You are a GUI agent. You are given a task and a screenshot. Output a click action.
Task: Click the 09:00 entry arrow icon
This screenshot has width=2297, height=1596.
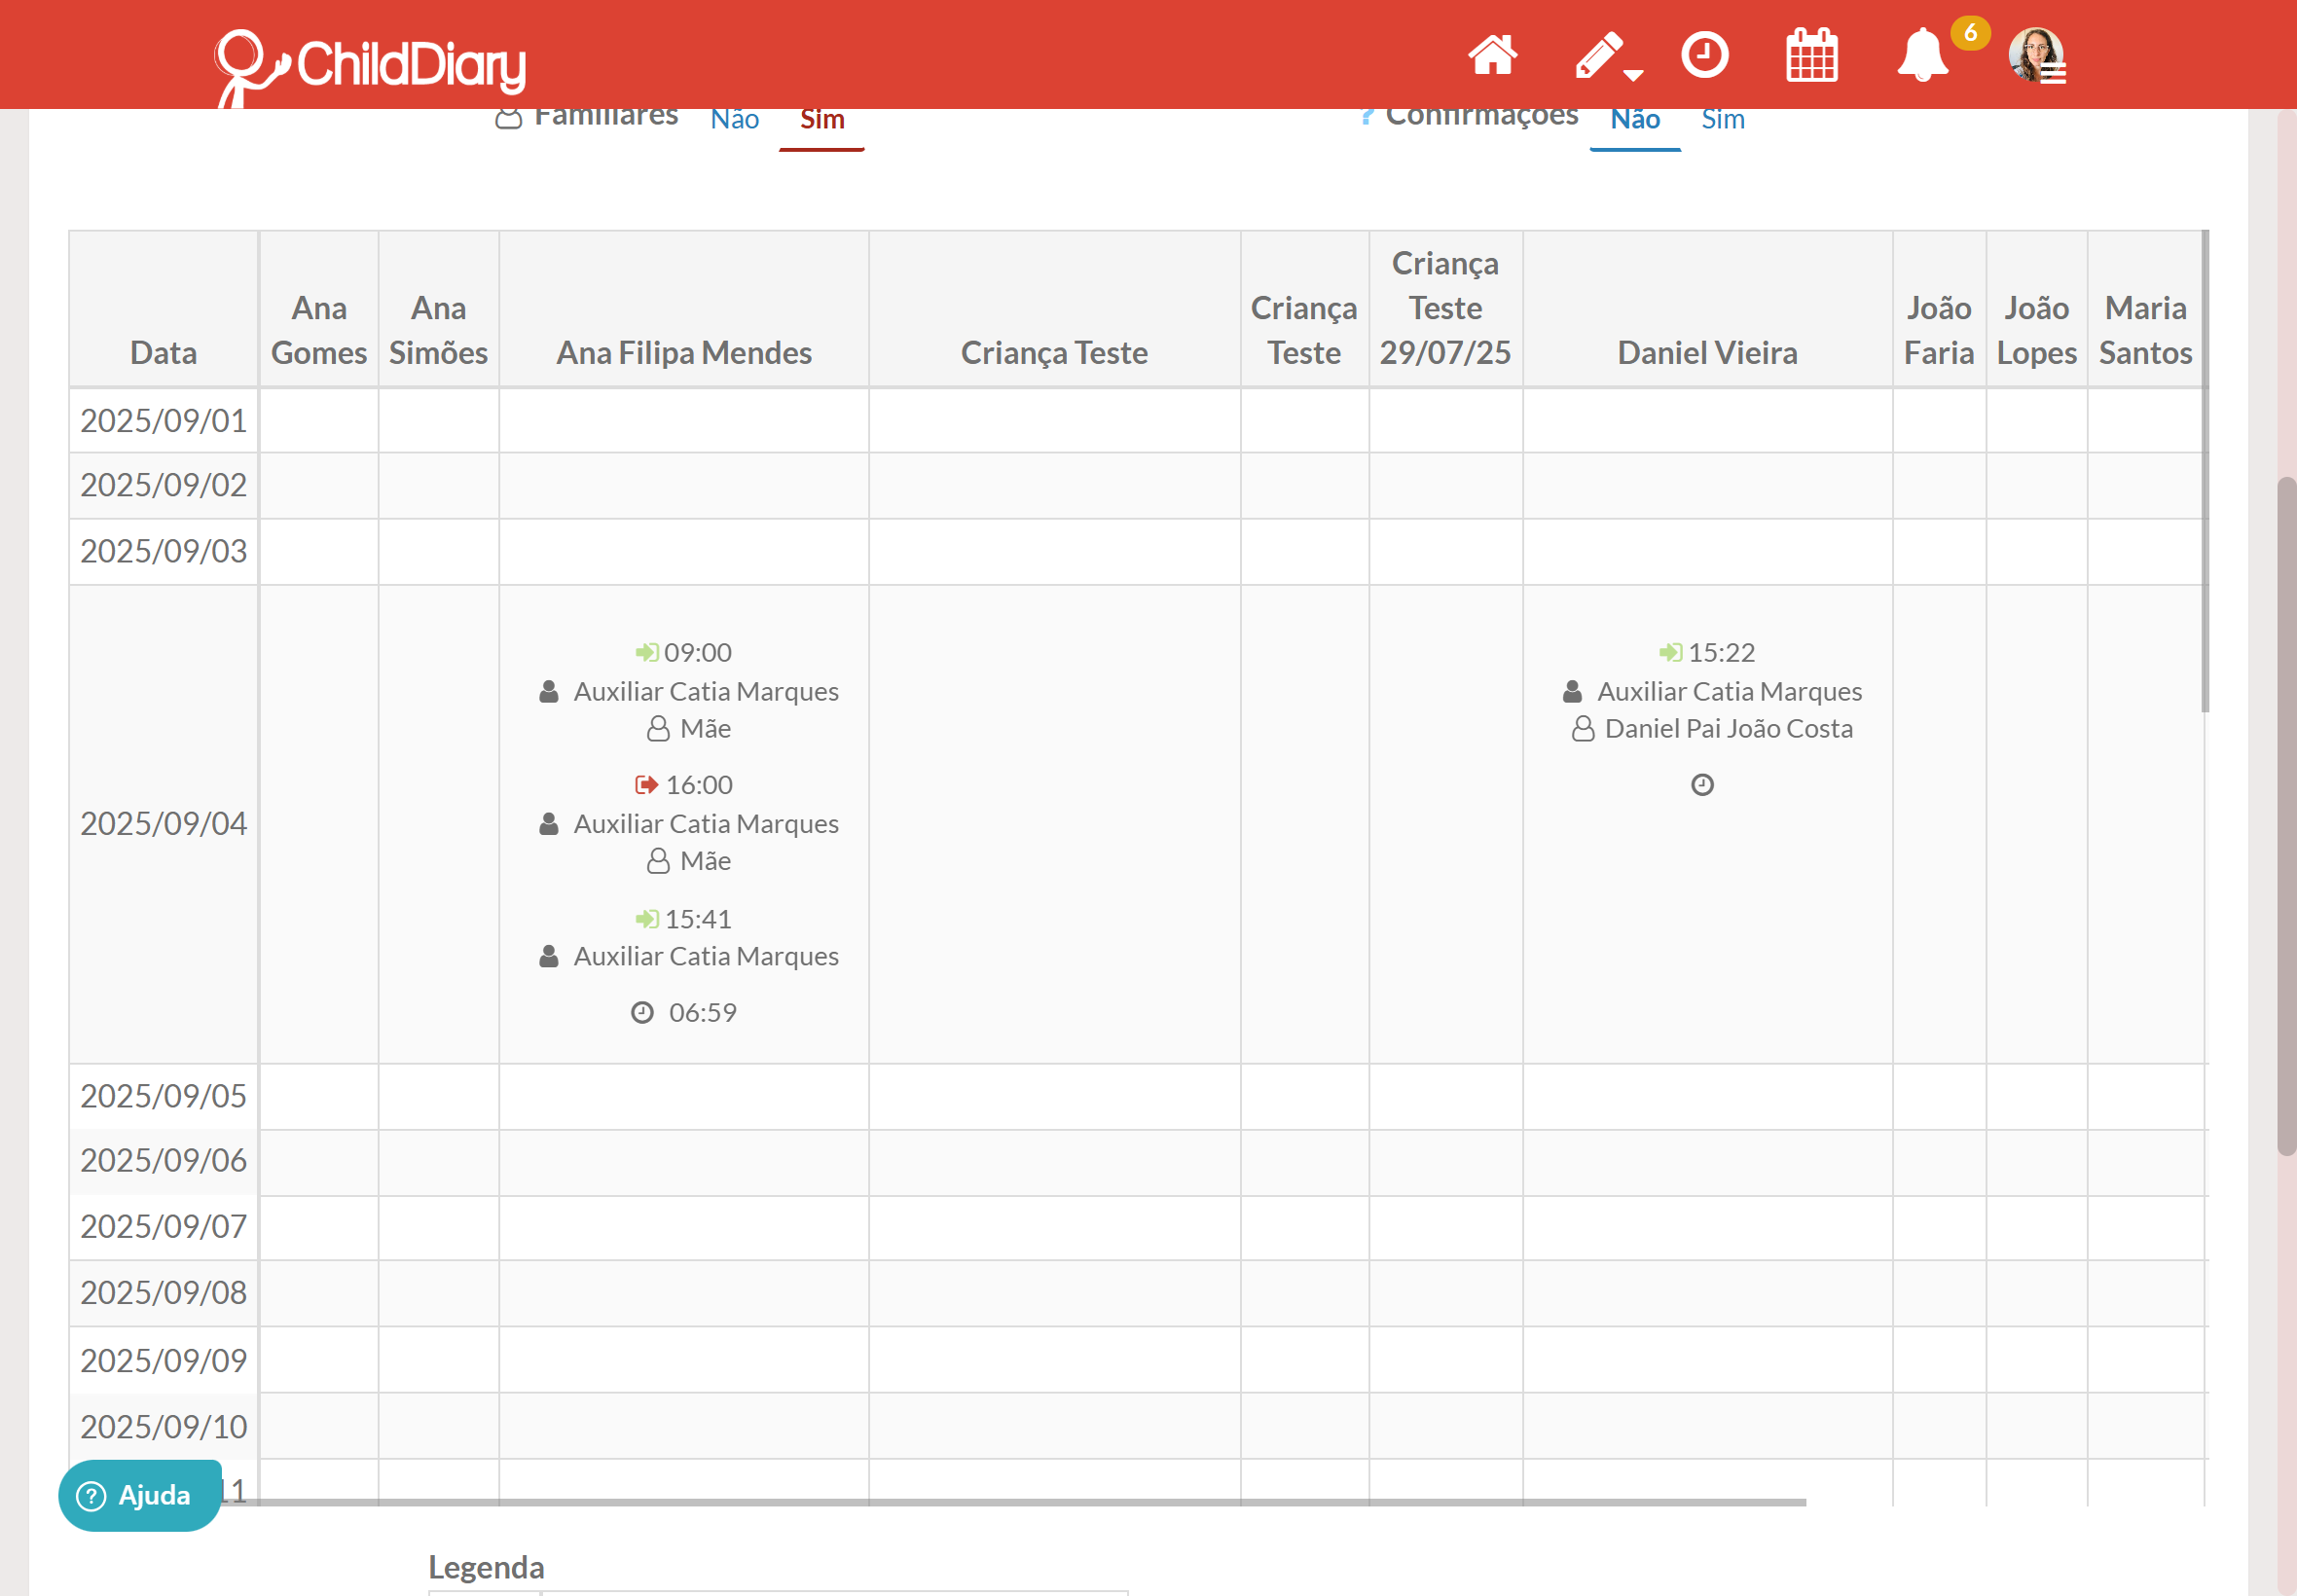646,652
